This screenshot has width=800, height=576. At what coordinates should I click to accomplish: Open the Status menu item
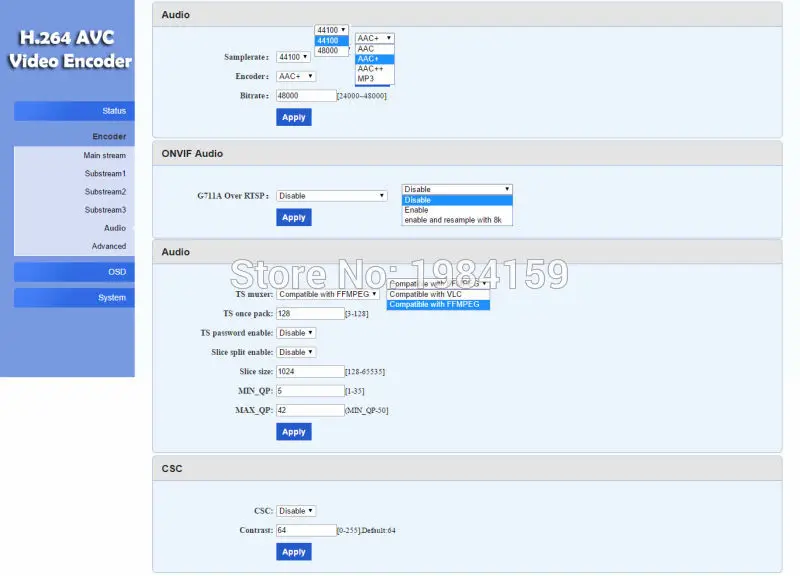tap(74, 111)
